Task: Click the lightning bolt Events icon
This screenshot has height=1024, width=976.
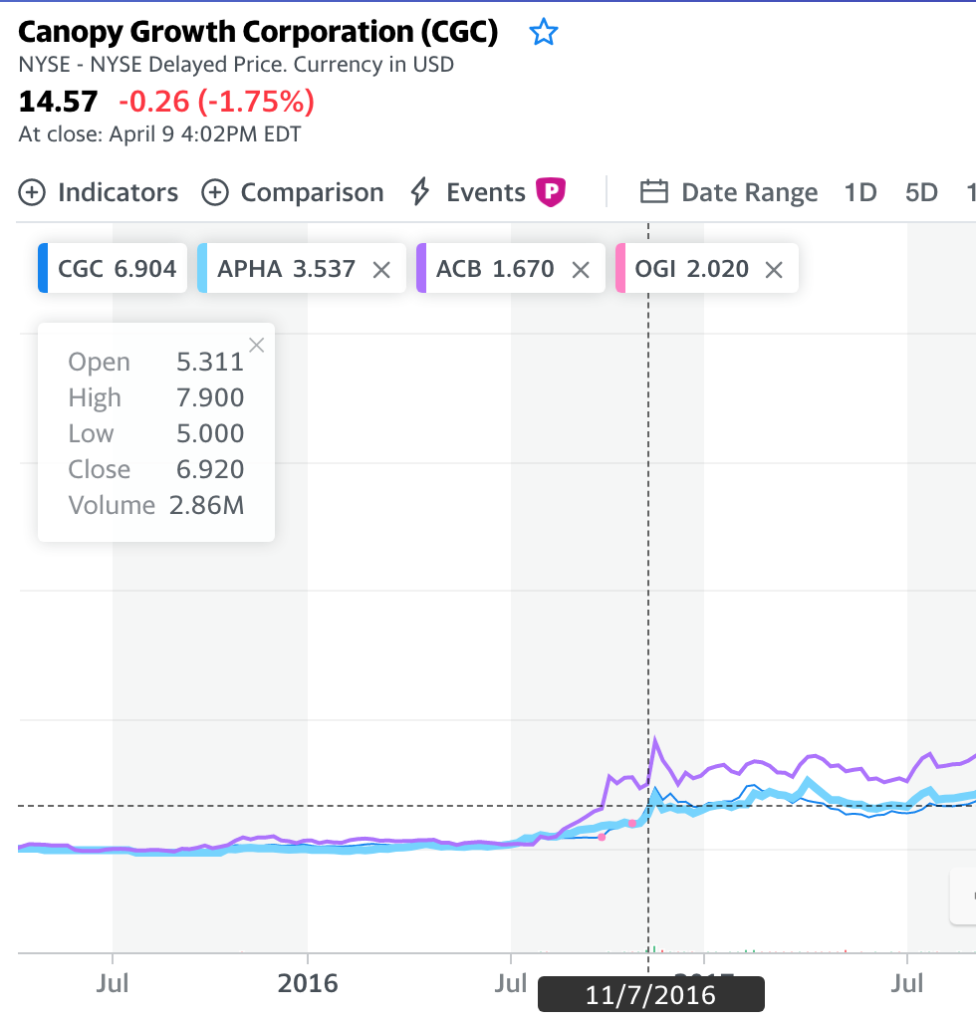Action: click(x=420, y=192)
